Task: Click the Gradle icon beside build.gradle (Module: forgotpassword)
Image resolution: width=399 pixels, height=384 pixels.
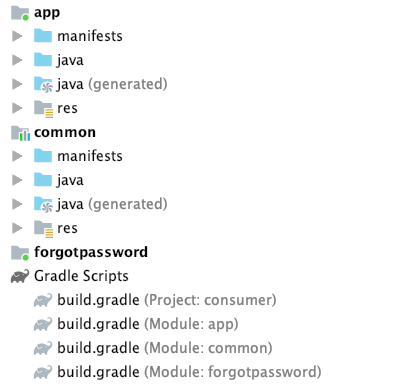Action: [43, 372]
